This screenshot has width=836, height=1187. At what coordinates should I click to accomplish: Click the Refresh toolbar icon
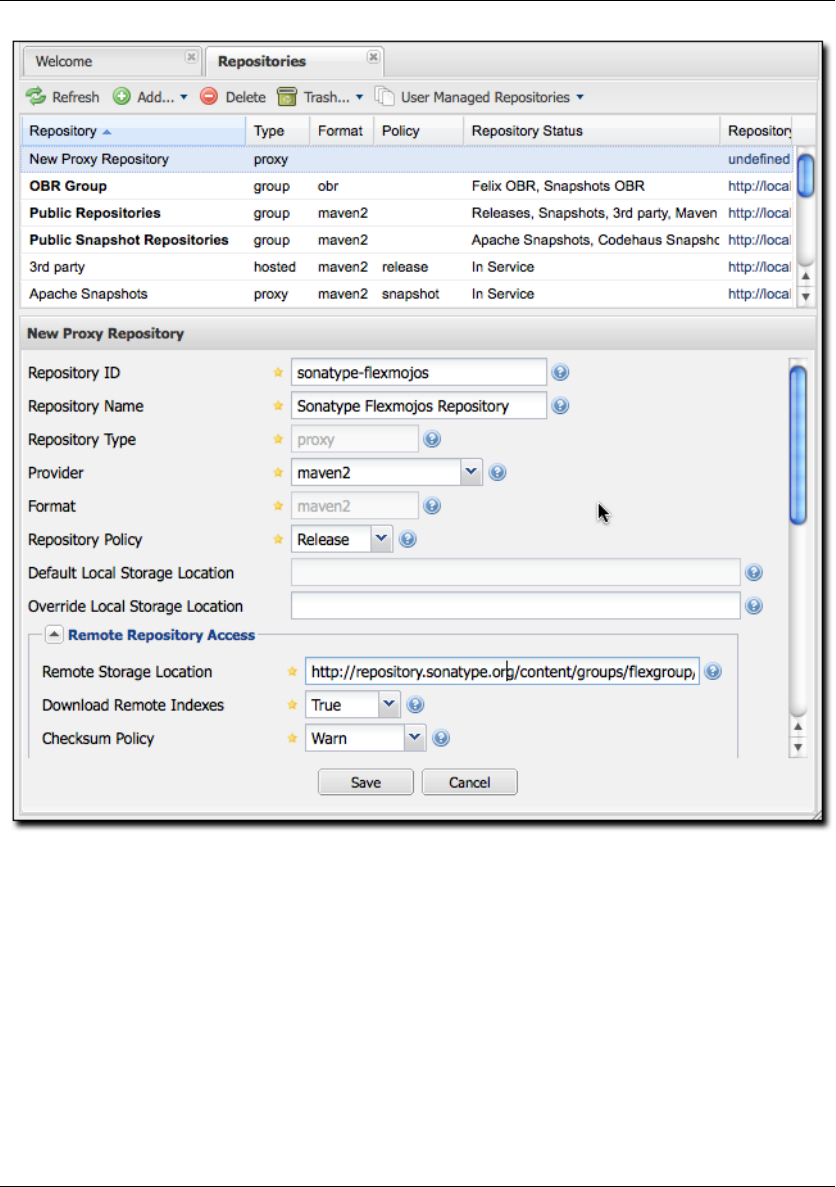(36, 97)
